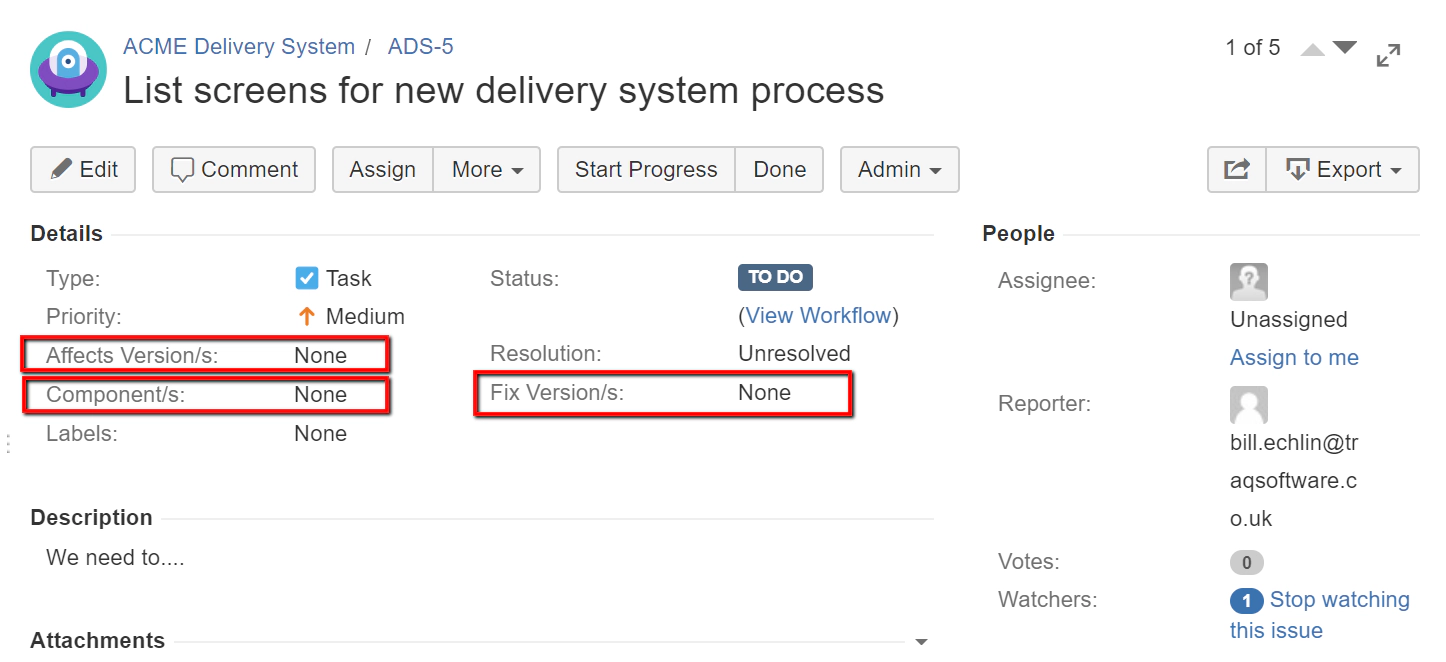Click the Comment button
Viewport: 1446px width, 662px height.
pos(234,170)
